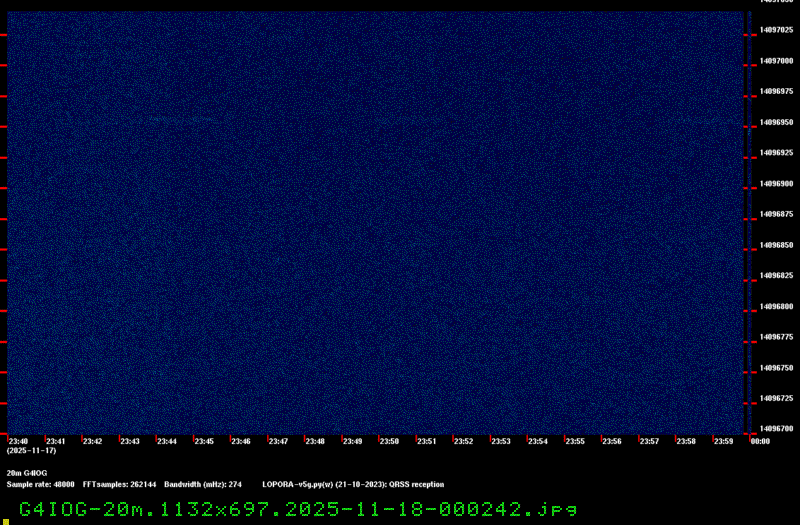The width and height of the screenshot is (800, 525).
Task: Click the 14096750 frequency label
Action: tap(777, 368)
